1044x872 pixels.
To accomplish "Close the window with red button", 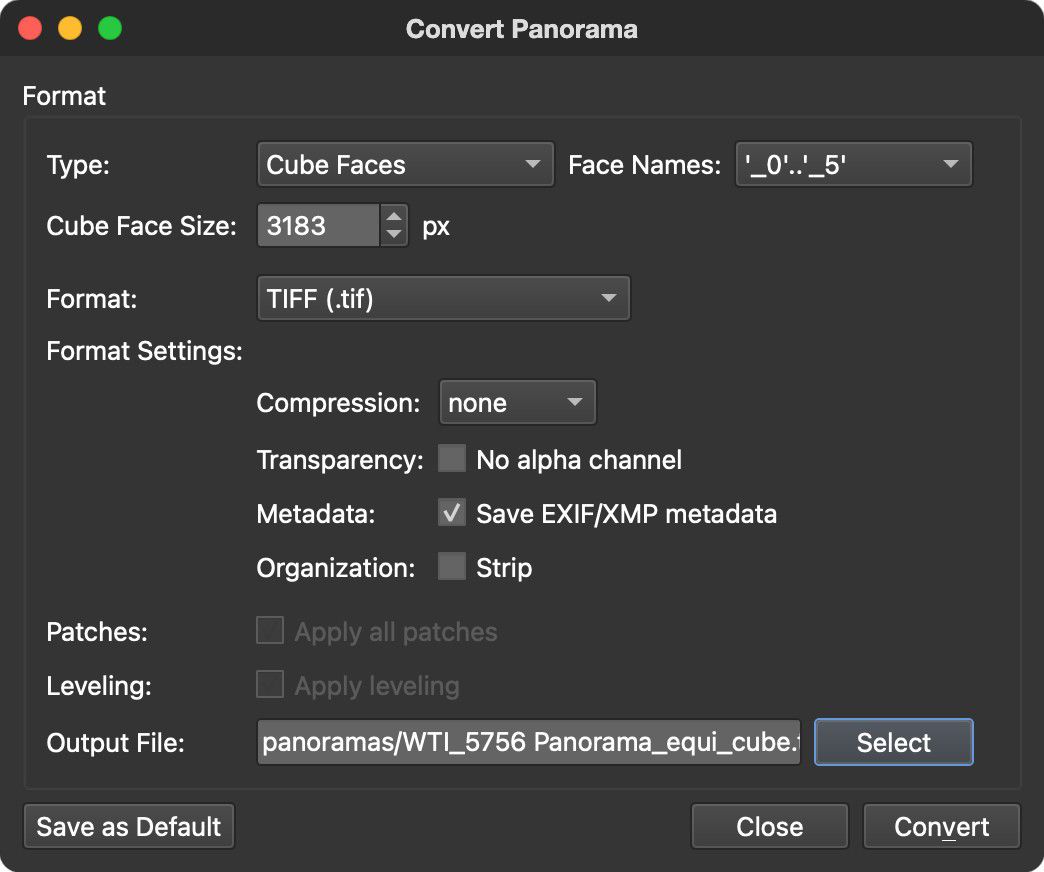I will tap(30, 29).
